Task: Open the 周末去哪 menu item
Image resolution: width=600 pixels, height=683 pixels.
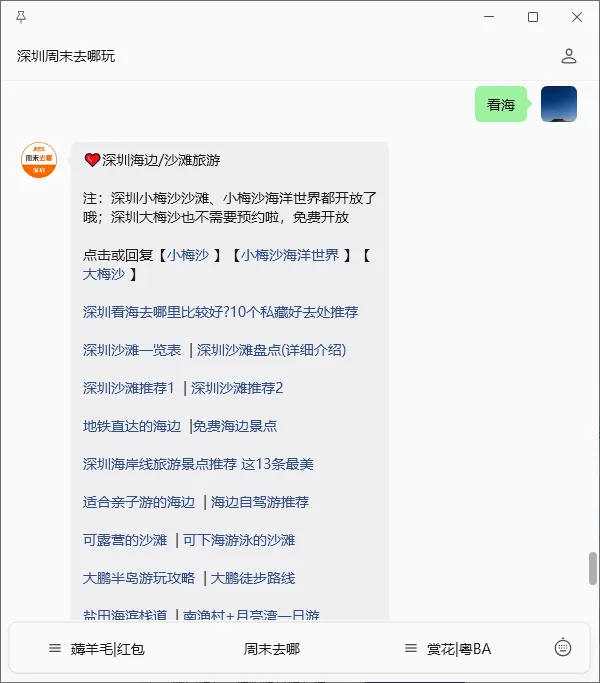Action: (x=272, y=649)
